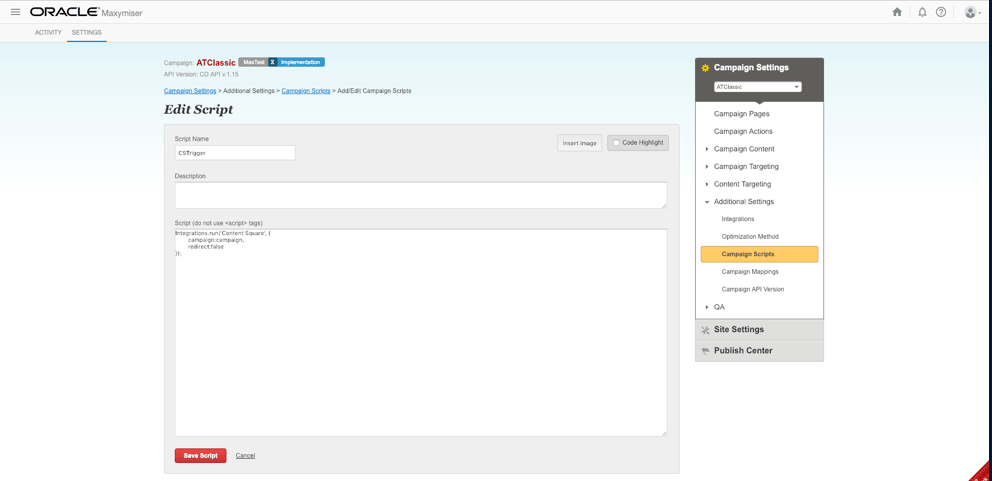Click the Site Settings tools icon
The image size is (992, 481).
705,330
